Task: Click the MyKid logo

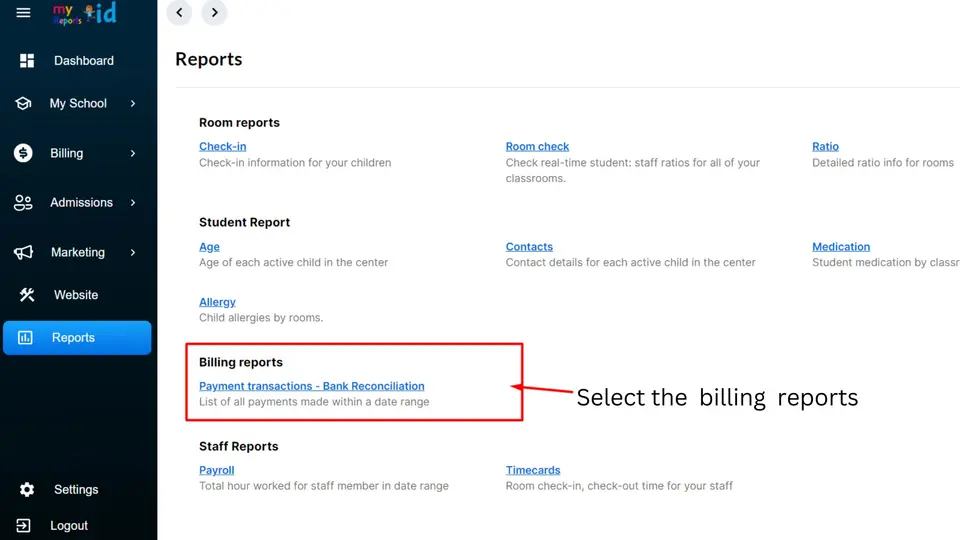Action: pos(84,13)
